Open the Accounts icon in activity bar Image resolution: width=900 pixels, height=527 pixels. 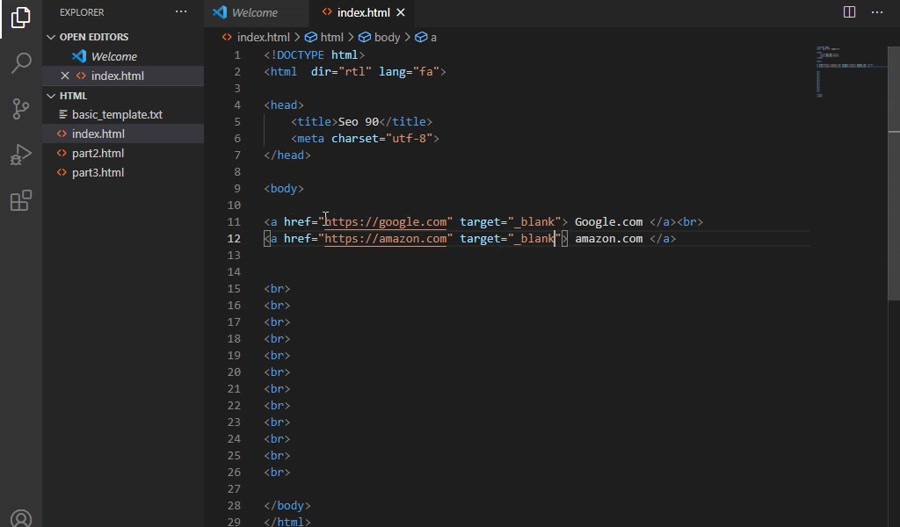21,518
